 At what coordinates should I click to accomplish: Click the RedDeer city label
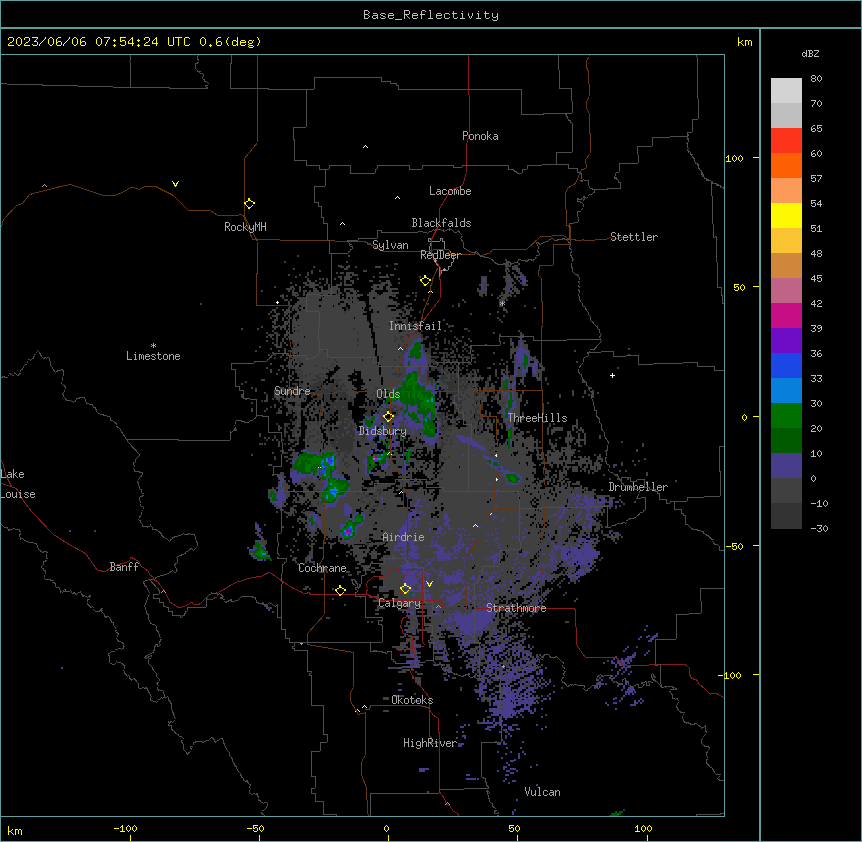coord(440,255)
